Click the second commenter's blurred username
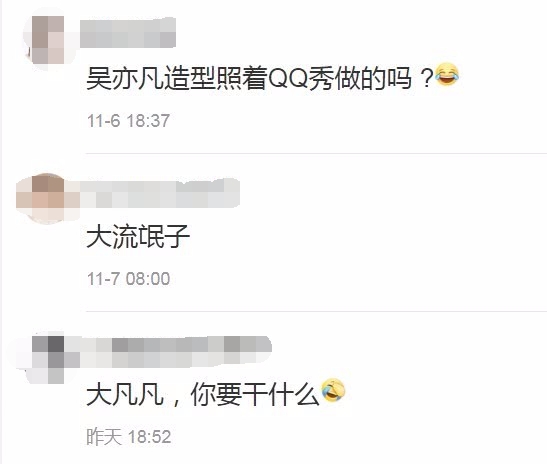 (160, 194)
